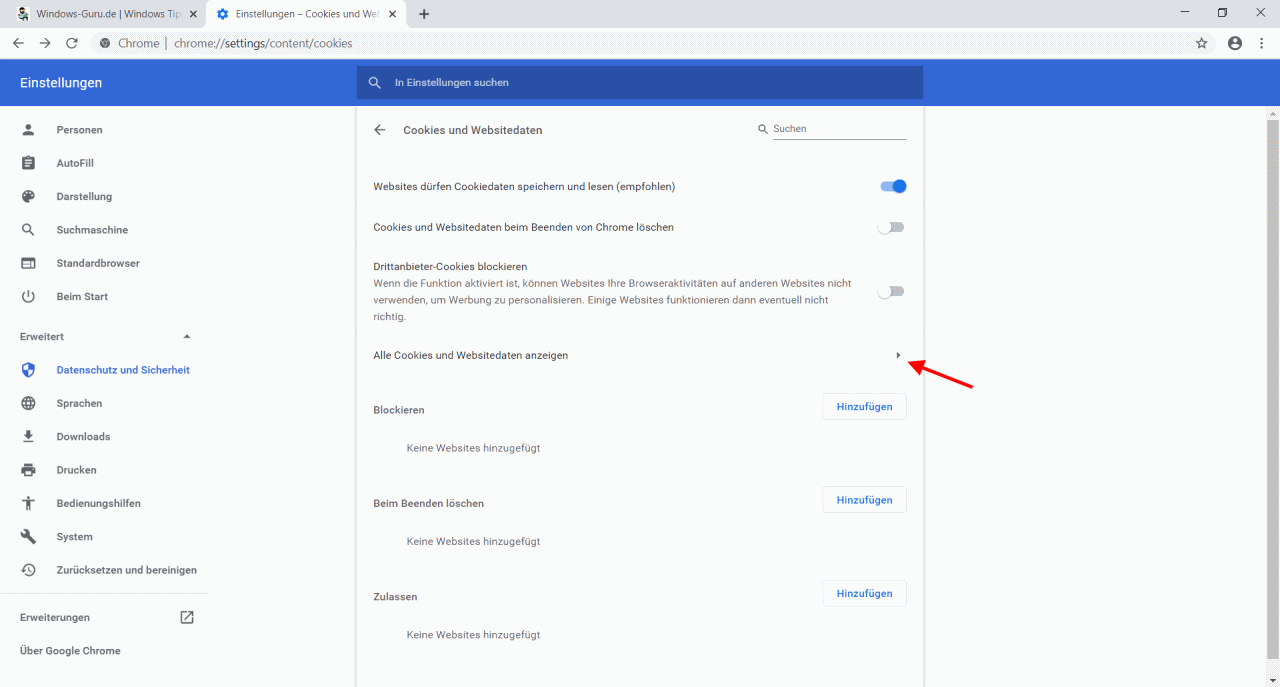Switch to the Windows-Guru.de tab

point(105,14)
